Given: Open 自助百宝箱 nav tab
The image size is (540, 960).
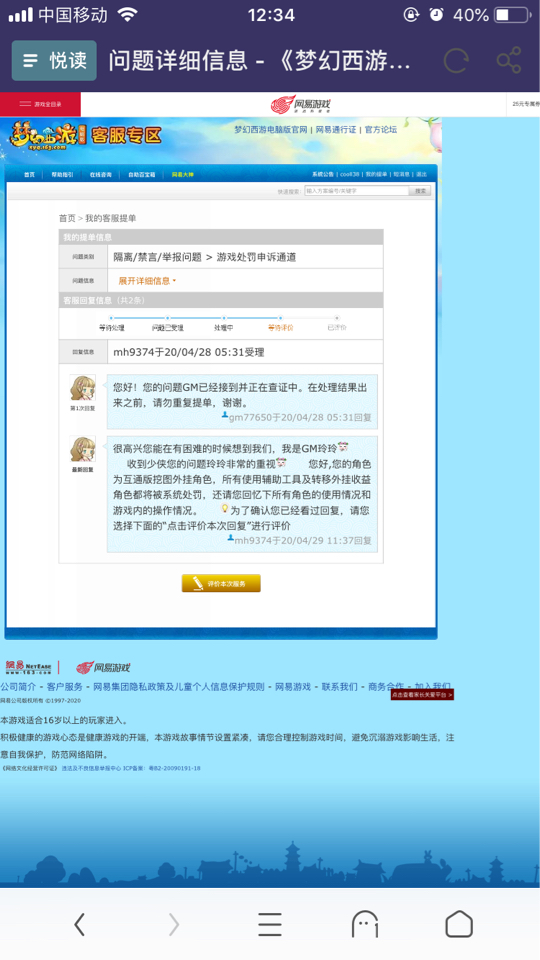Looking at the screenshot, I should (x=141, y=174).
